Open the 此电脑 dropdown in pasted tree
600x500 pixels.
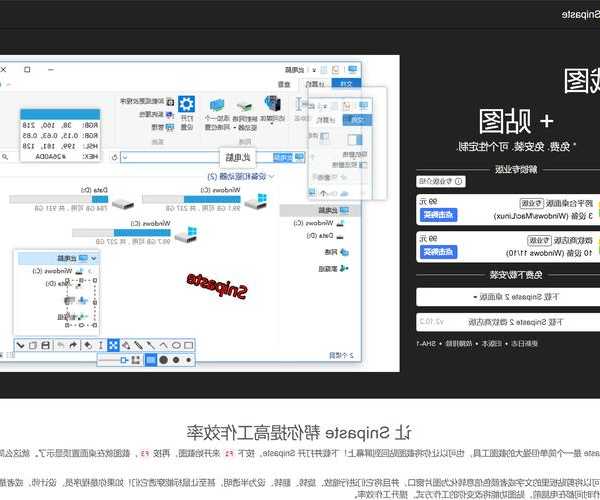(x=94, y=258)
